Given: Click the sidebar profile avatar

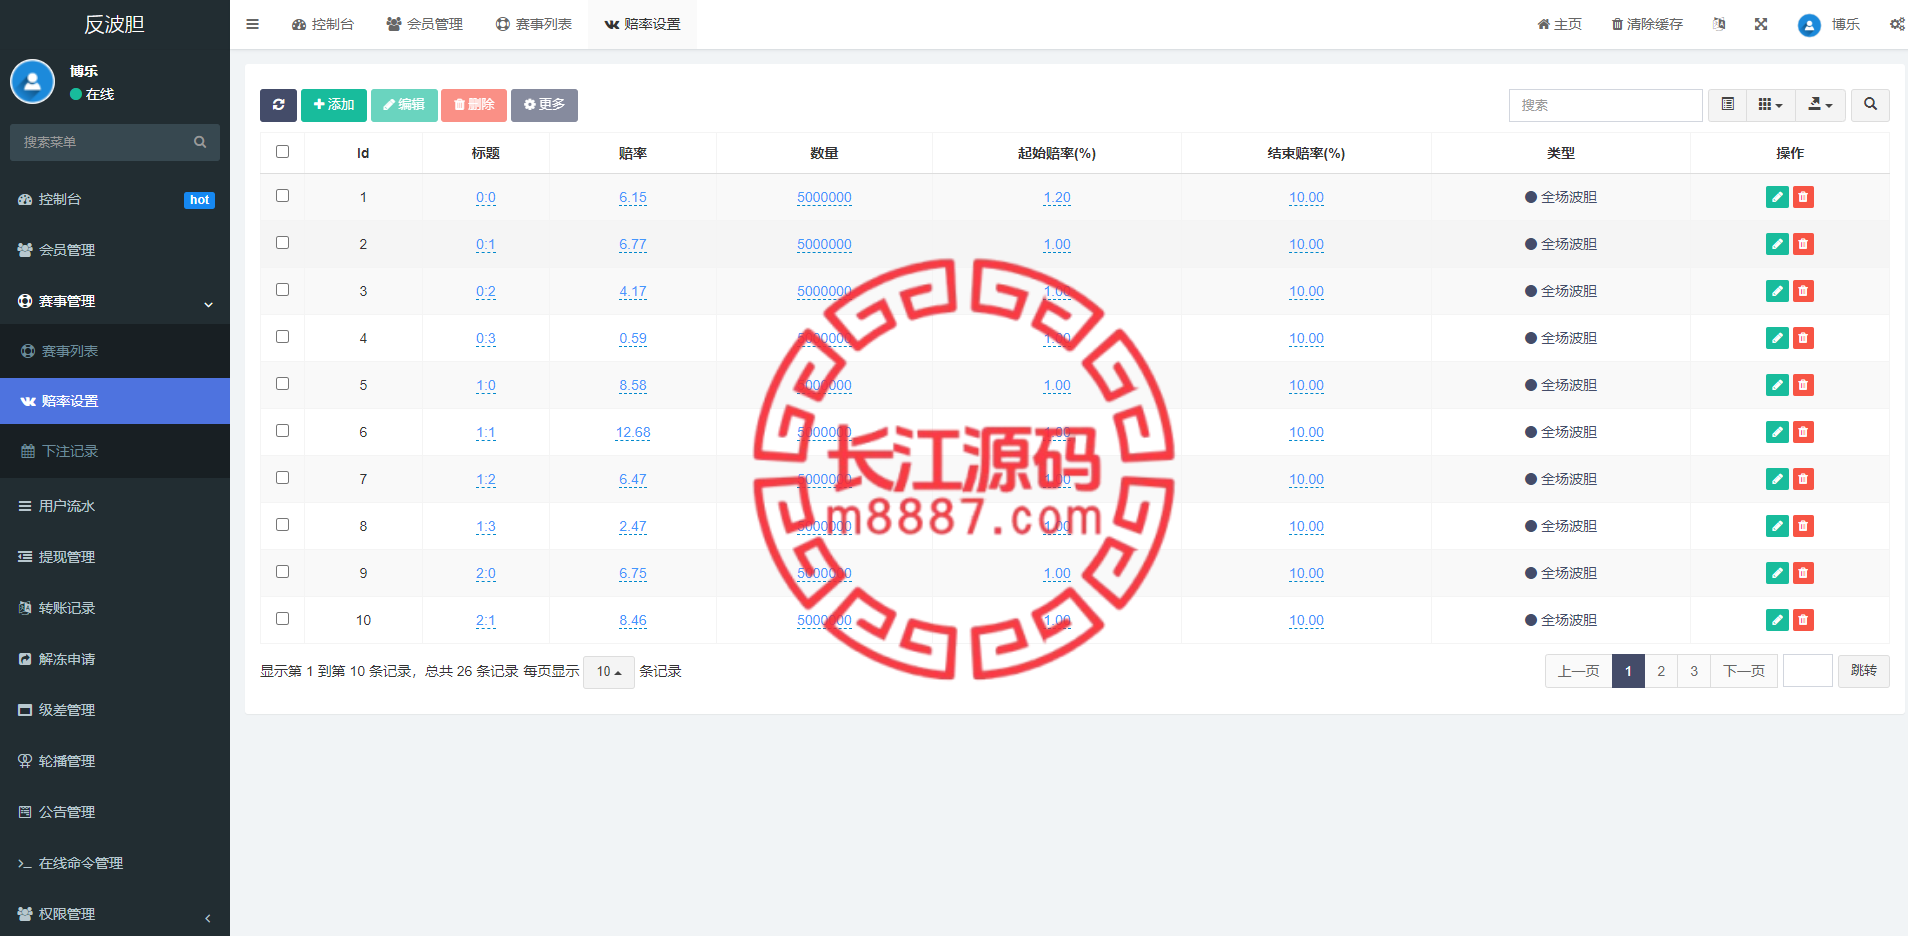Looking at the screenshot, I should pyautogui.click(x=32, y=81).
